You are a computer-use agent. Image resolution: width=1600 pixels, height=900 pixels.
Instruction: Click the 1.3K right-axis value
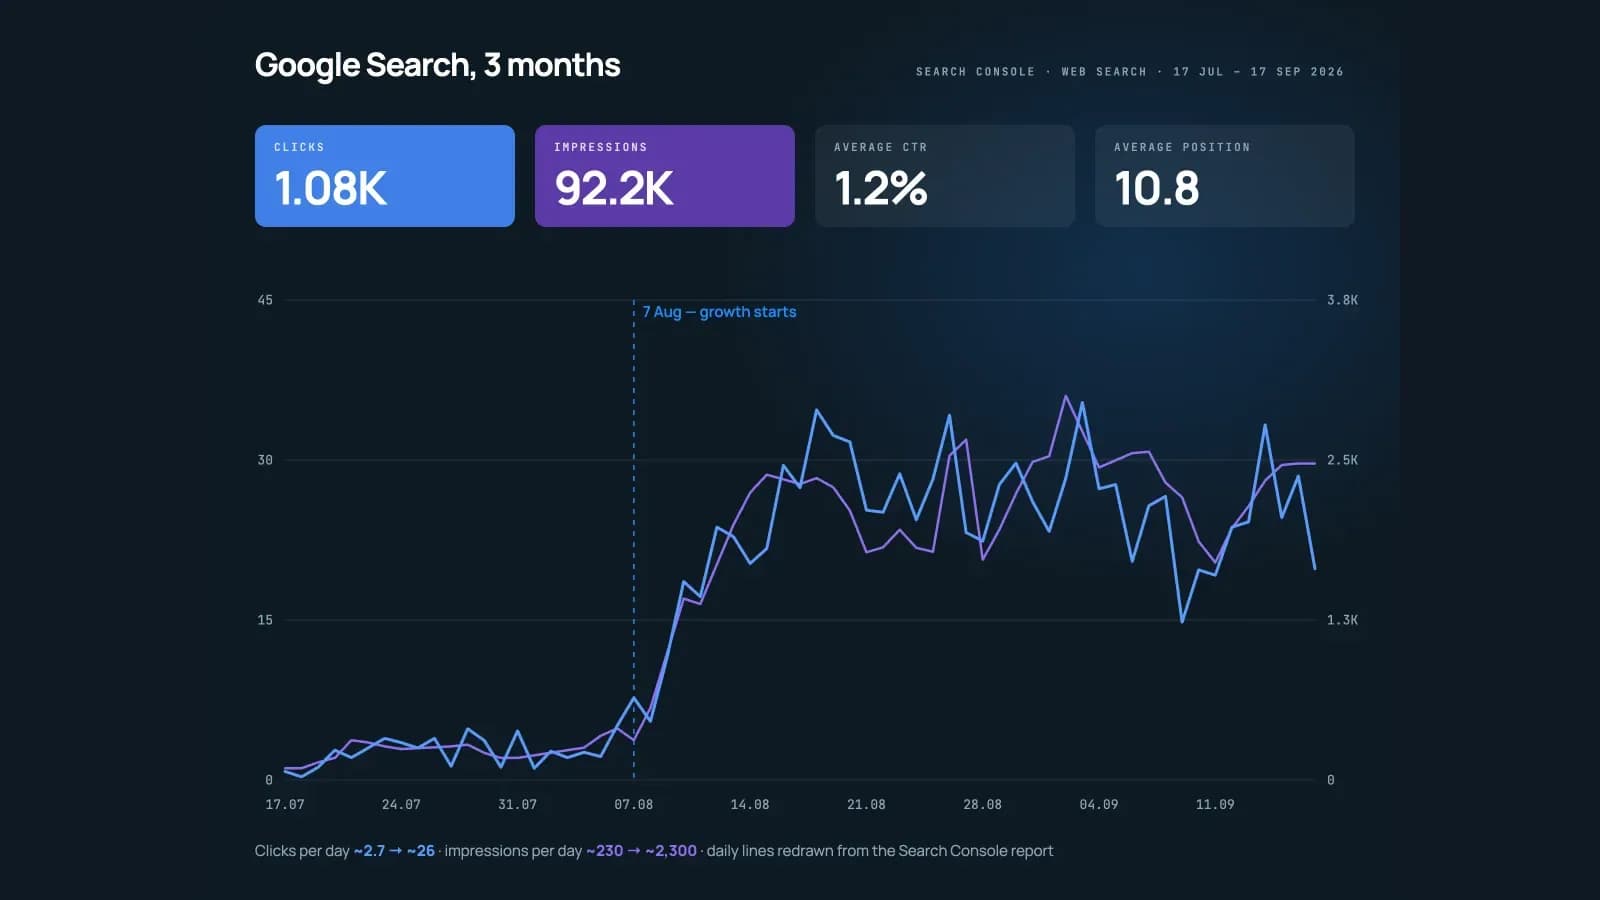1342,620
